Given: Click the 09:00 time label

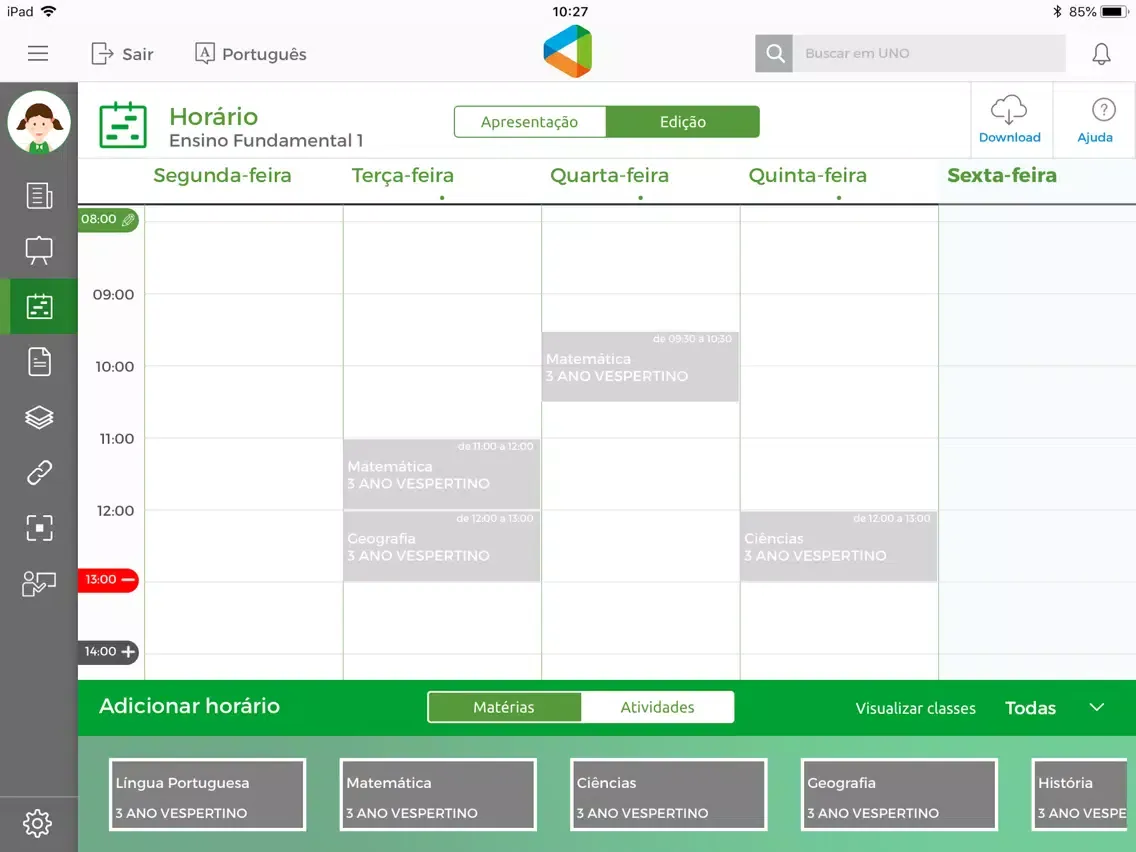Looking at the screenshot, I should pyautogui.click(x=113, y=295).
